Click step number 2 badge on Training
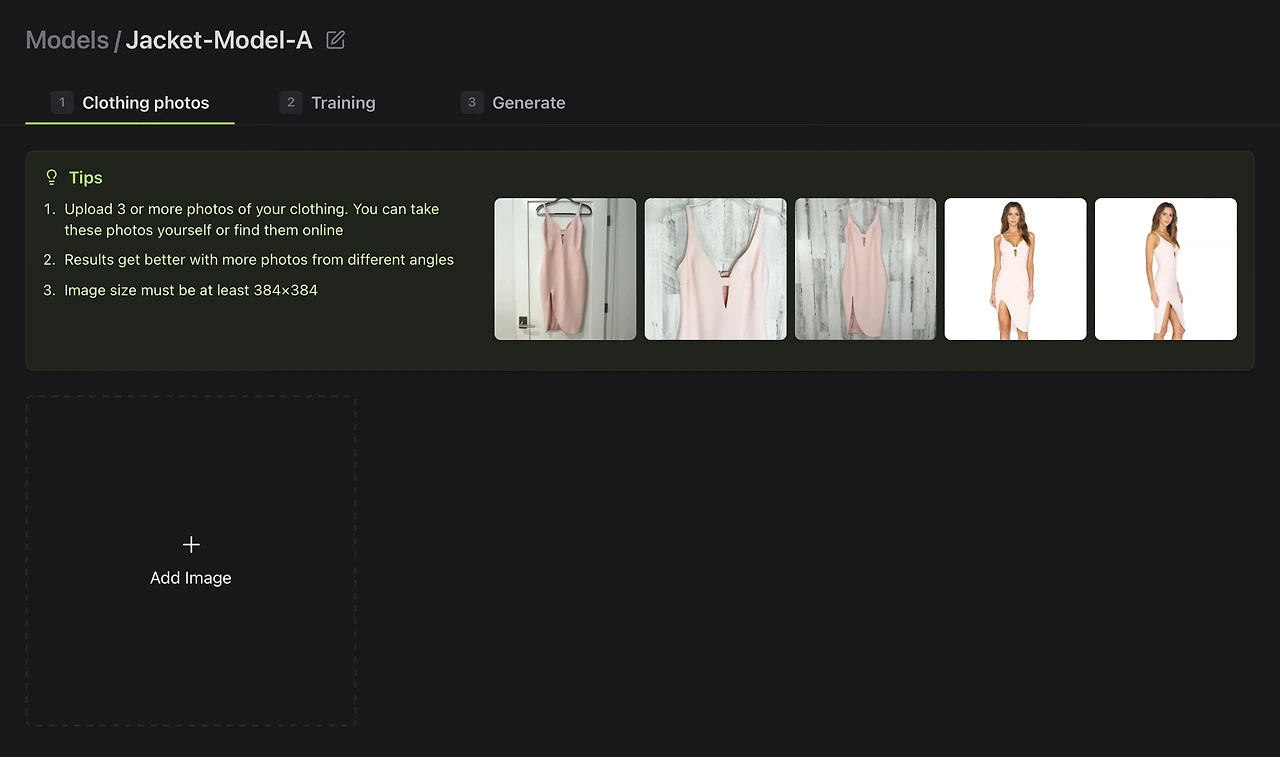The height and width of the screenshot is (757, 1280). click(x=291, y=102)
